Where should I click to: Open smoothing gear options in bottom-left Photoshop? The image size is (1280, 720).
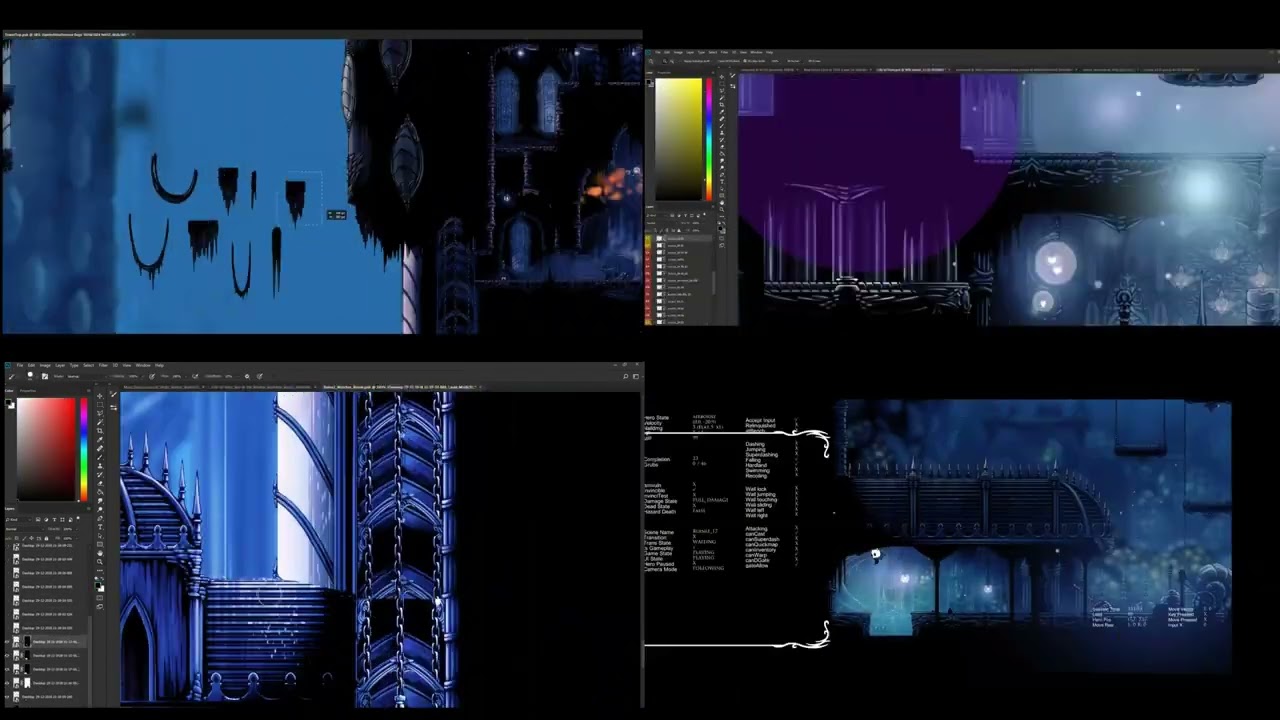pyautogui.click(x=247, y=376)
